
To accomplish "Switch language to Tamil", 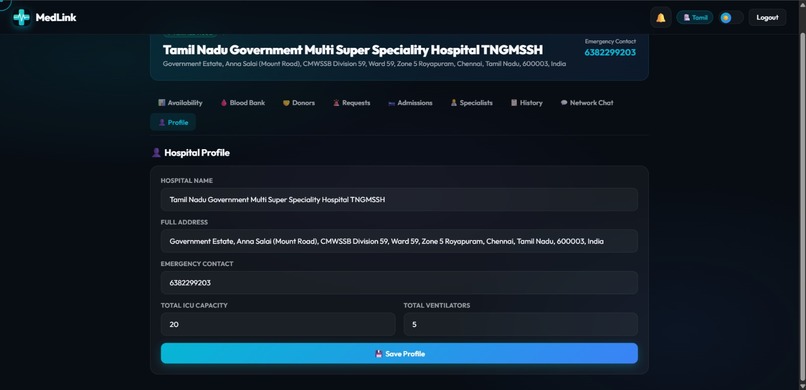I will click(695, 17).
